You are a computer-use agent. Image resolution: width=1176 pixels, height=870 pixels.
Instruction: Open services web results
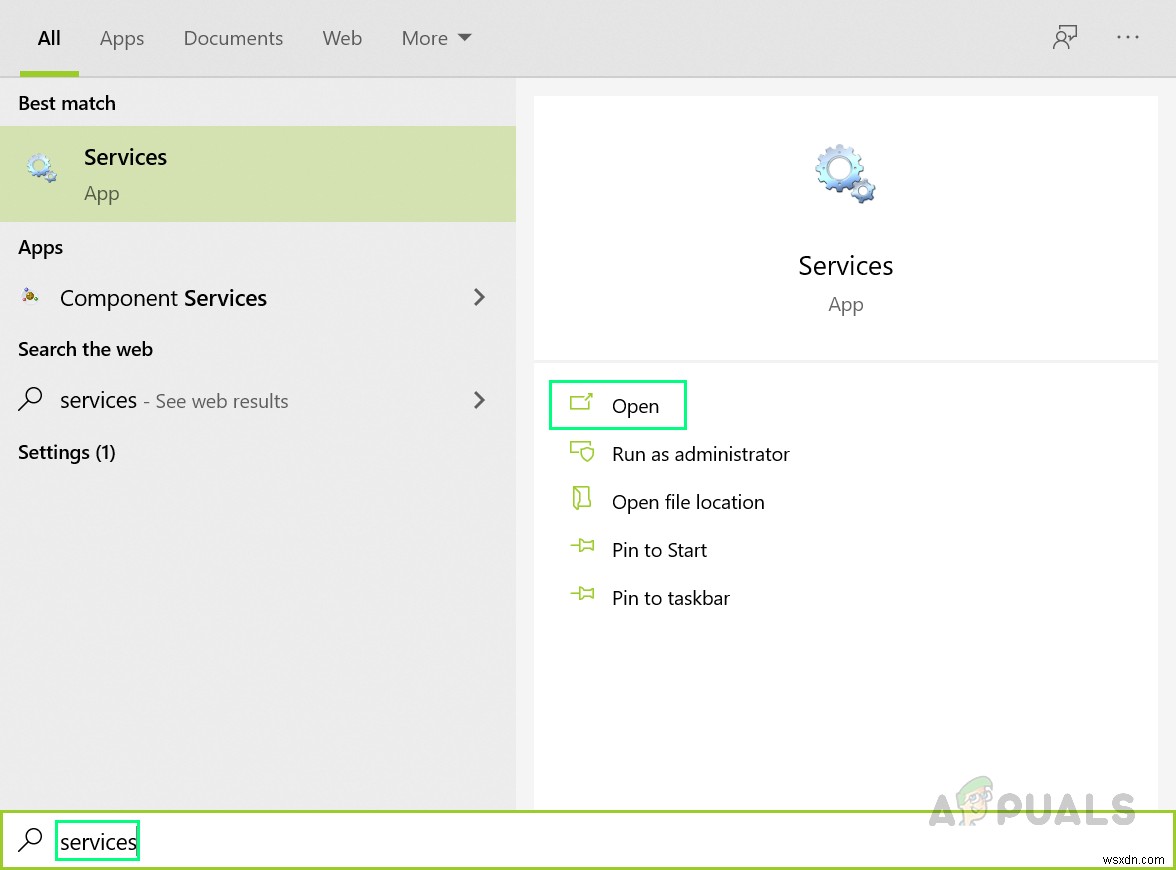pyautogui.click(x=258, y=400)
